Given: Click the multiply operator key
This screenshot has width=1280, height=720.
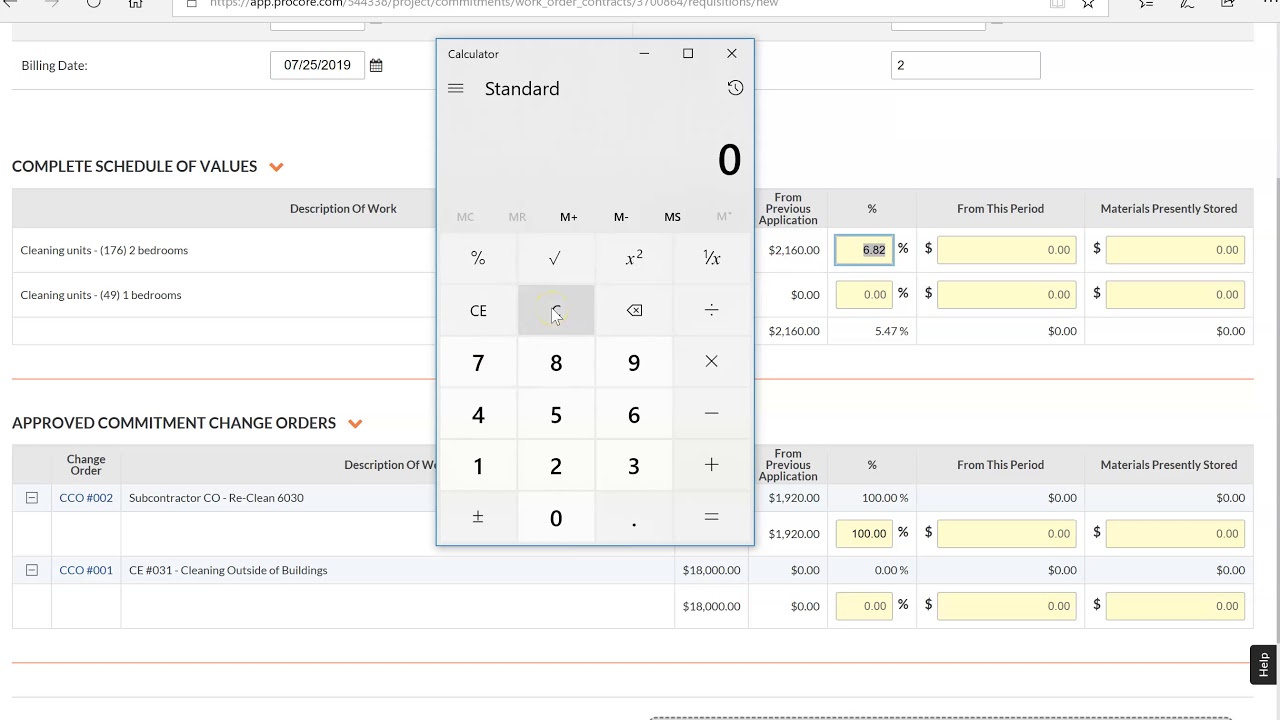Looking at the screenshot, I should (712, 362).
